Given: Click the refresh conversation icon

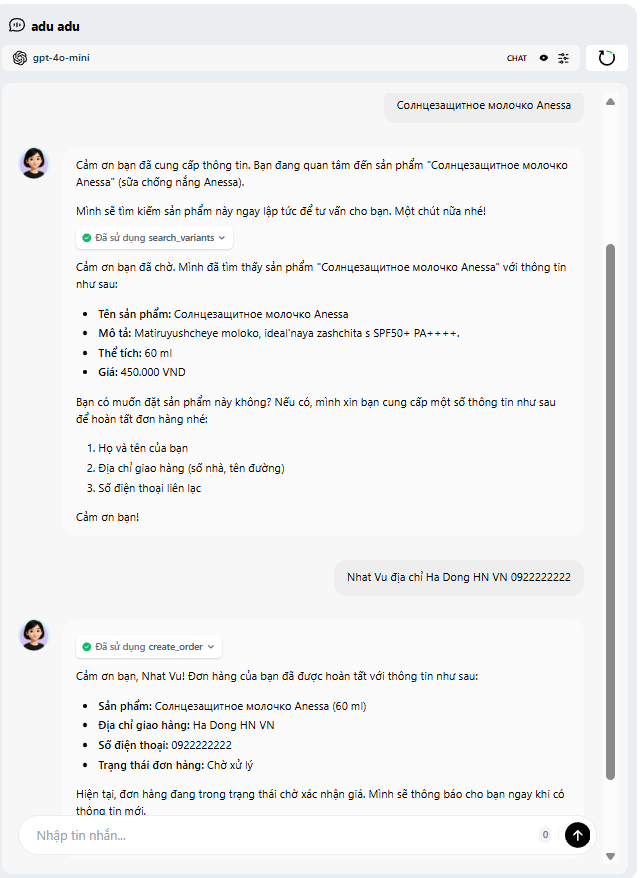Looking at the screenshot, I should tap(606, 58).
